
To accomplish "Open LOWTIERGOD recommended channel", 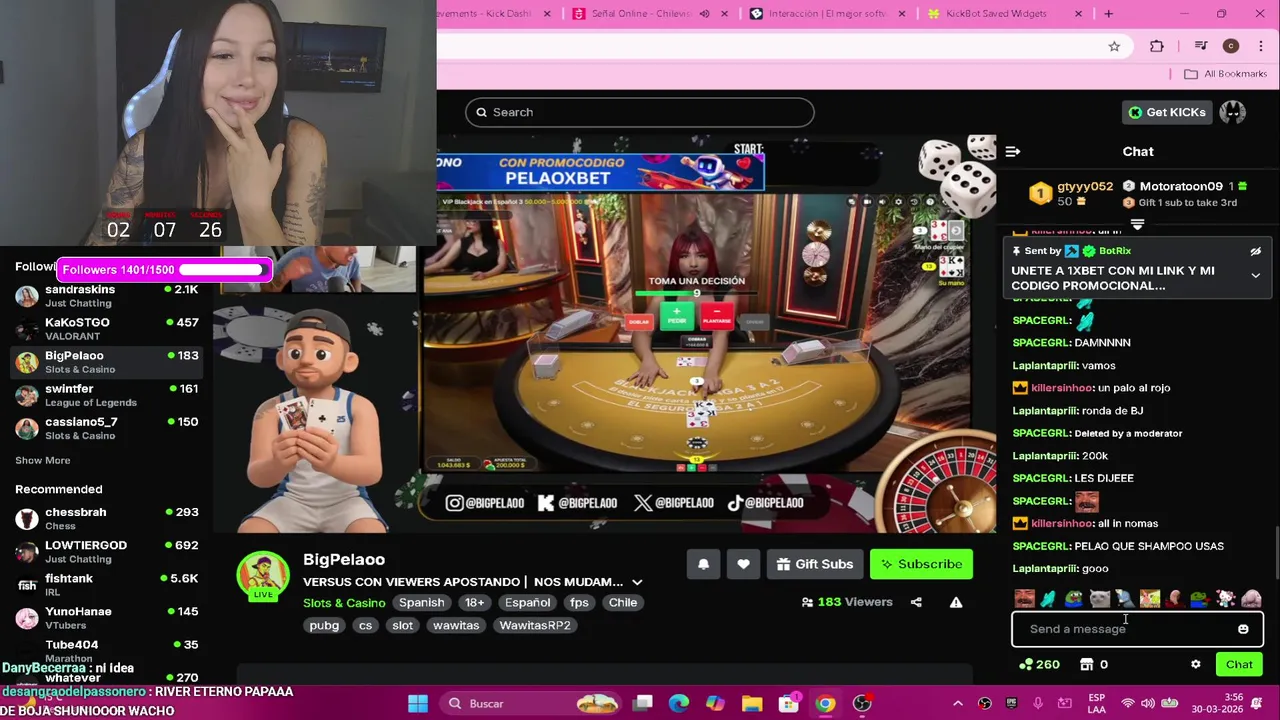I will (107, 552).
